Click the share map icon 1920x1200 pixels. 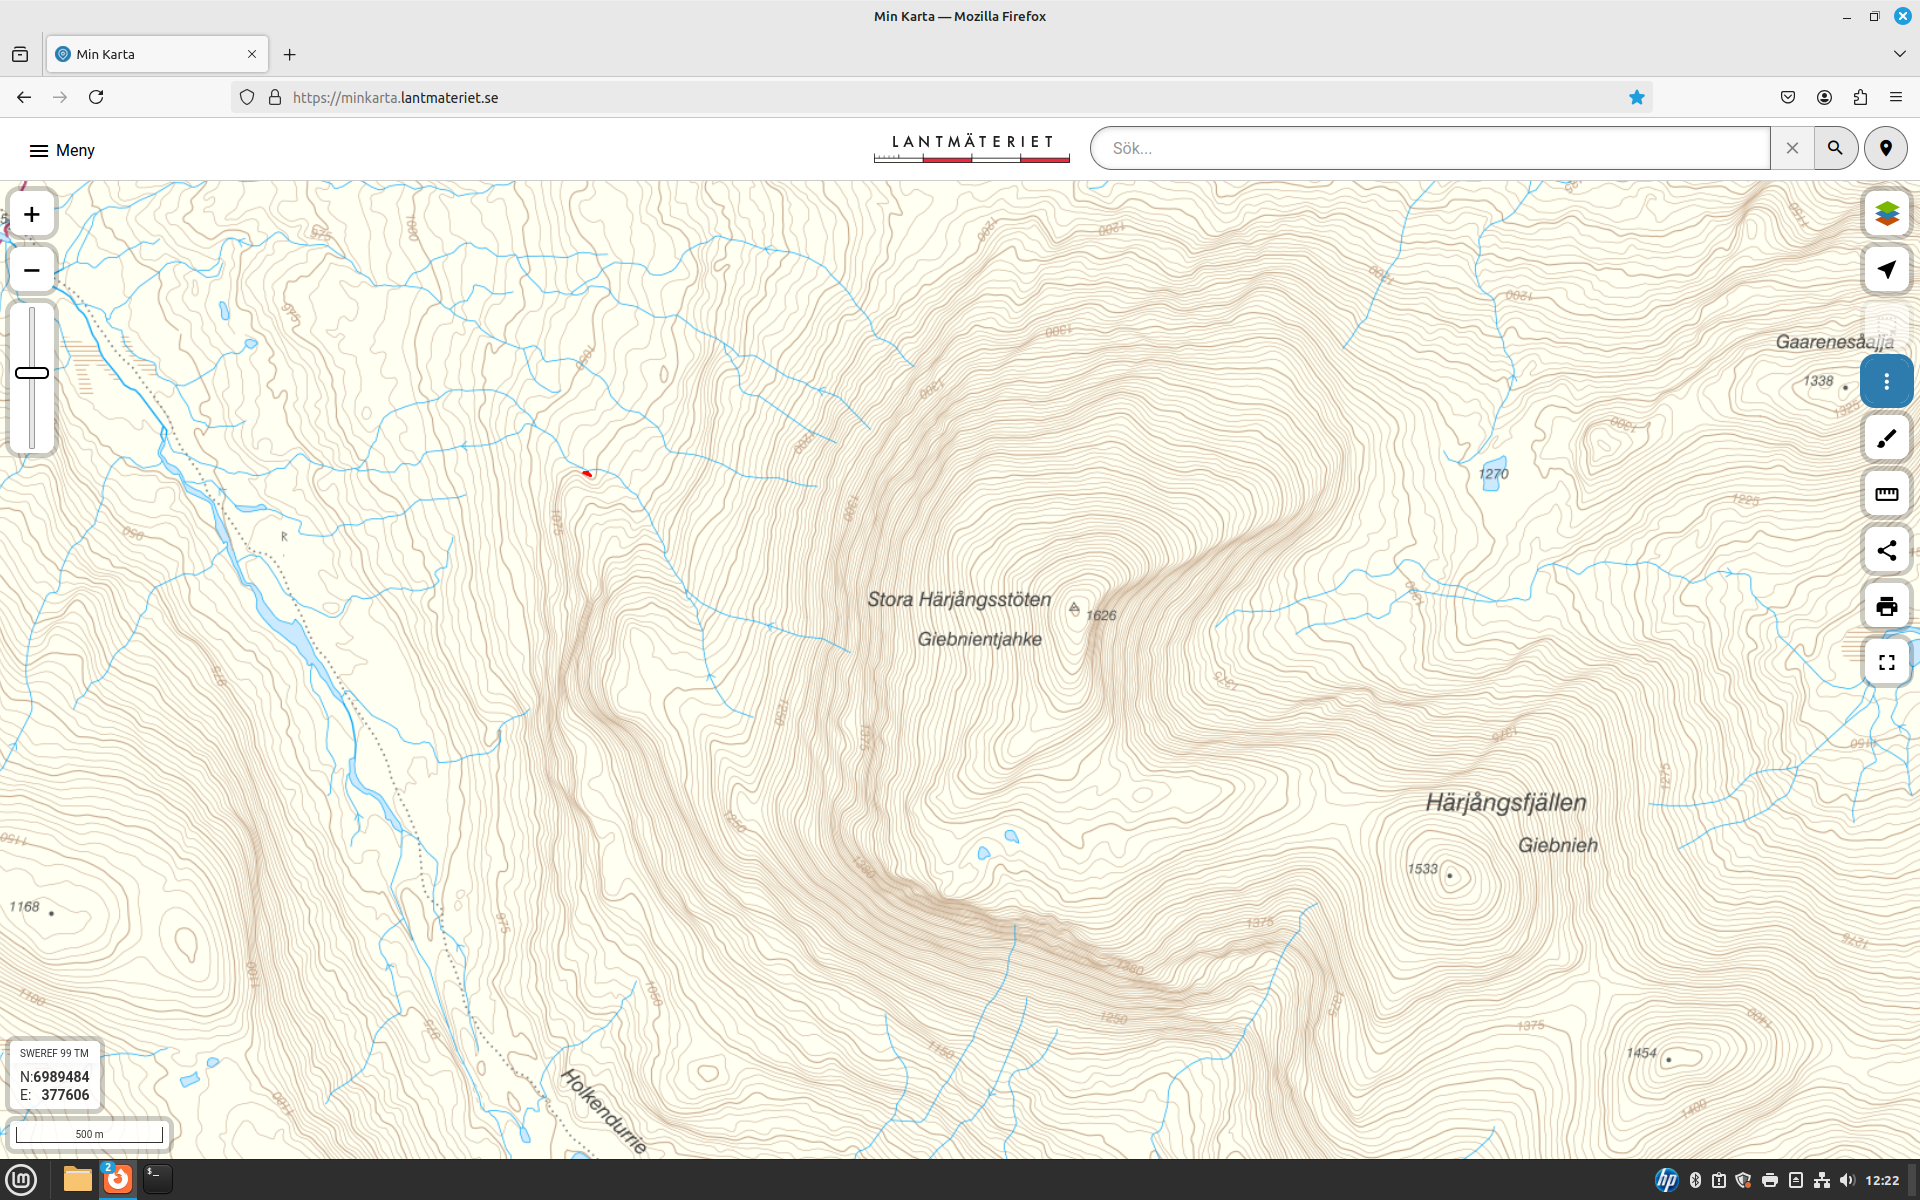click(1886, 550)
